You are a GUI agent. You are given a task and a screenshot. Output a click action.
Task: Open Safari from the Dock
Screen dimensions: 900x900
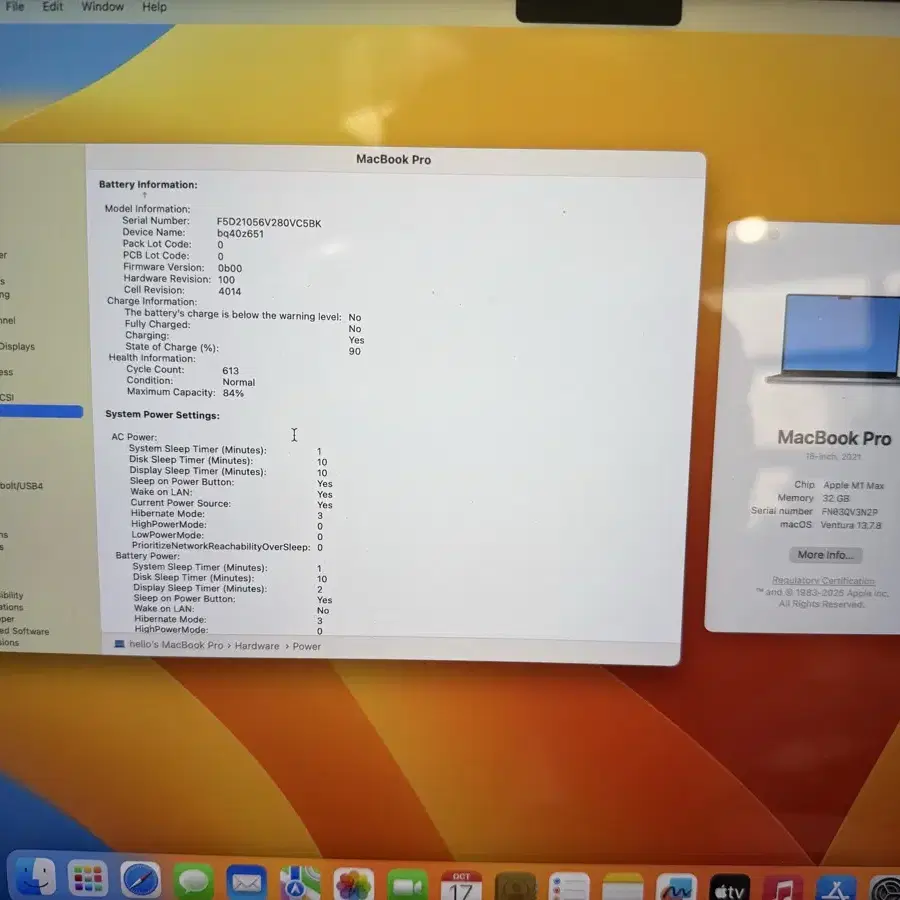(x=140, y=880)
